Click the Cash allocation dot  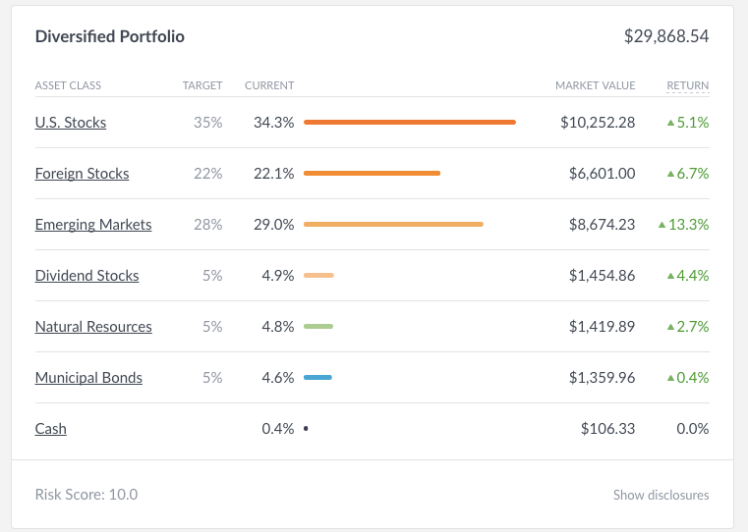point(305,428)
